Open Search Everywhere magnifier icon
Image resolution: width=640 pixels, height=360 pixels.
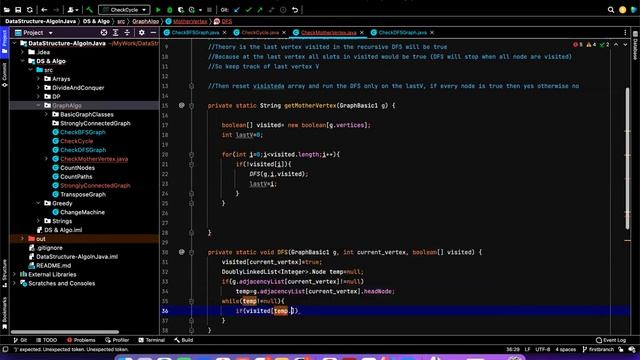pos(611,10)
